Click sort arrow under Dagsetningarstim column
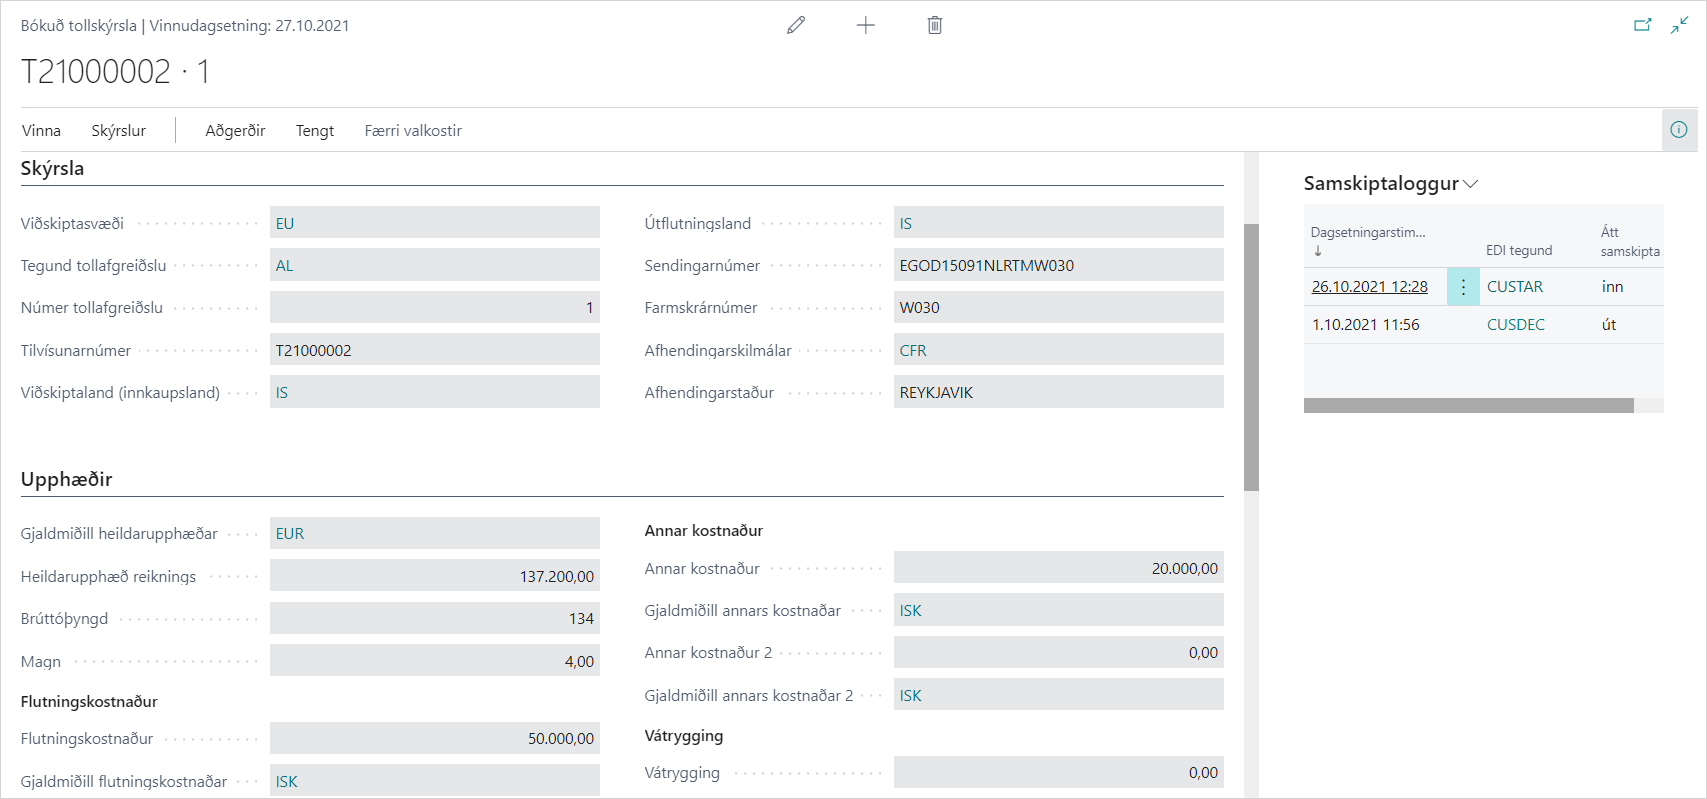1707x799 pixels. tap(1318, 251)
